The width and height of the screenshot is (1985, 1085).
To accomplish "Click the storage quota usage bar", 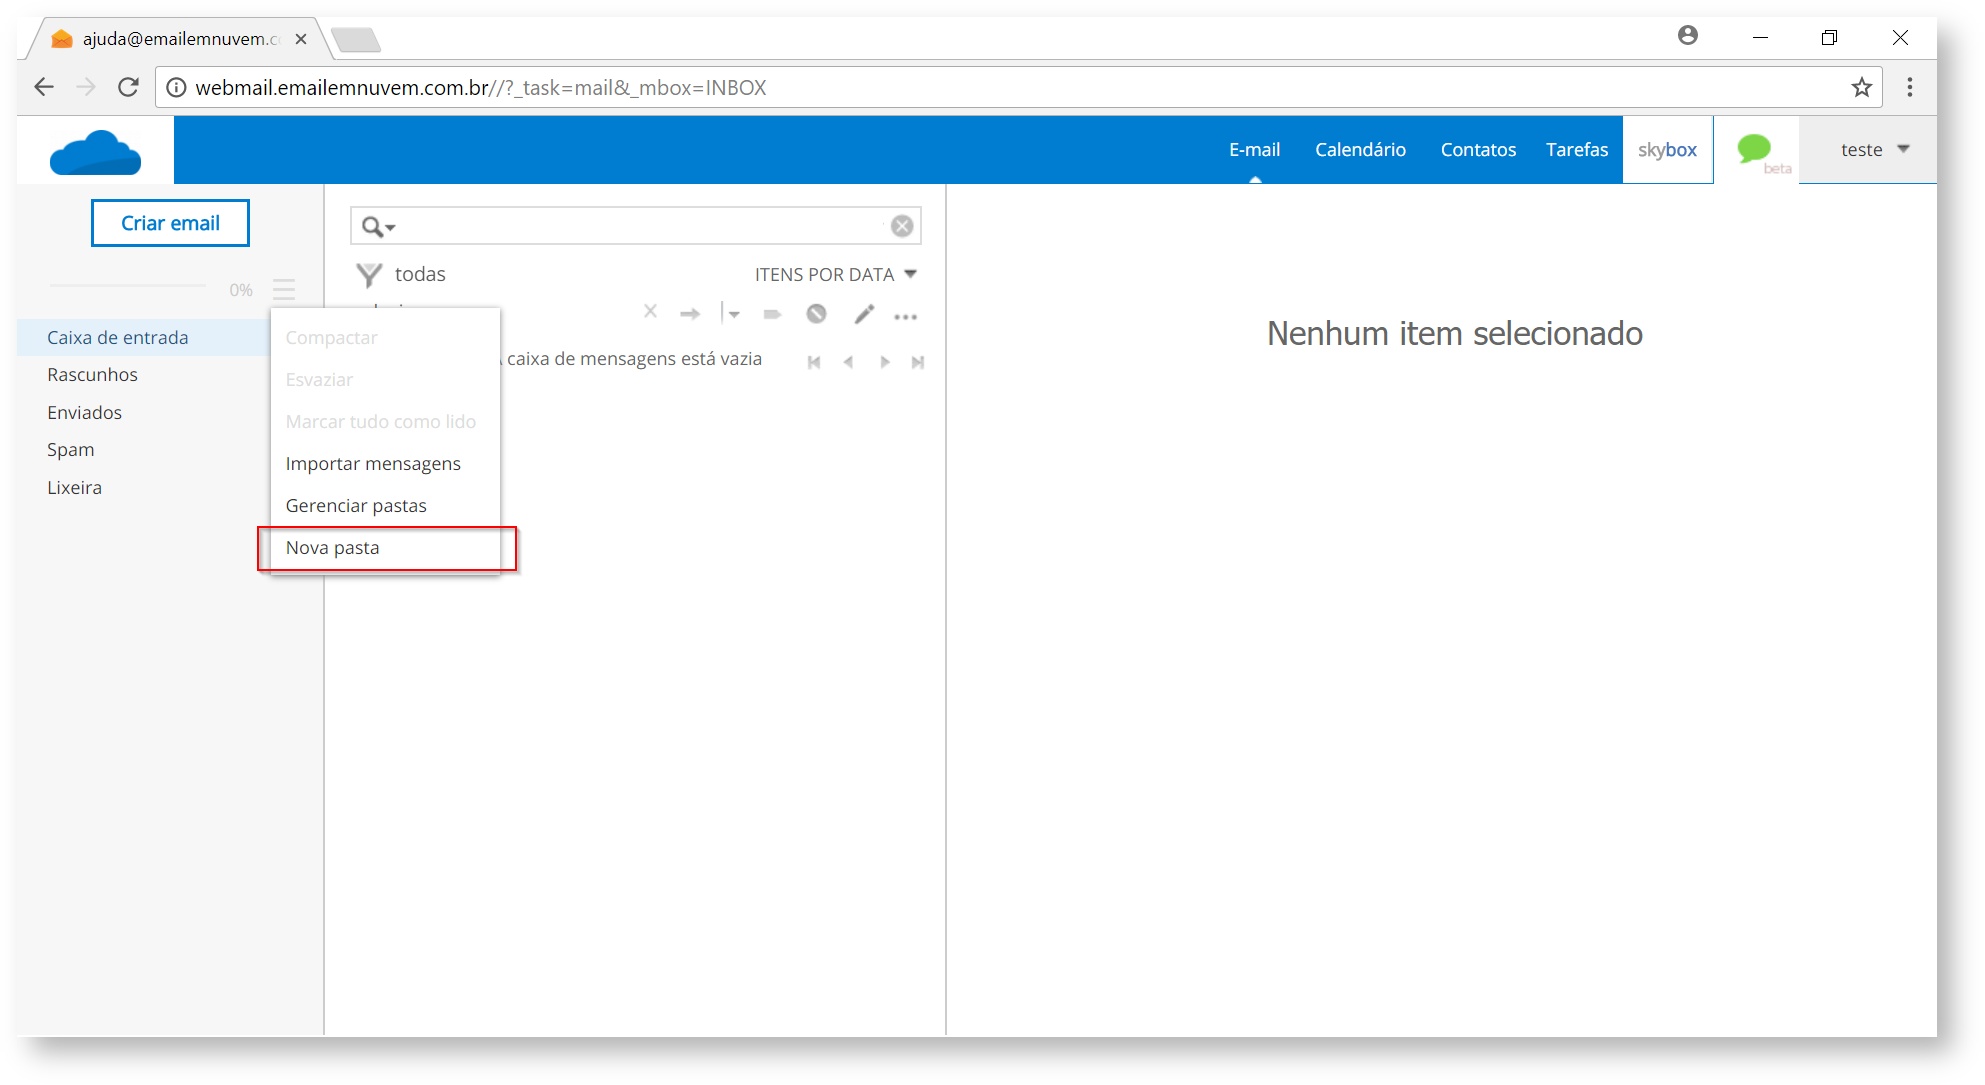I will point(128,286).
